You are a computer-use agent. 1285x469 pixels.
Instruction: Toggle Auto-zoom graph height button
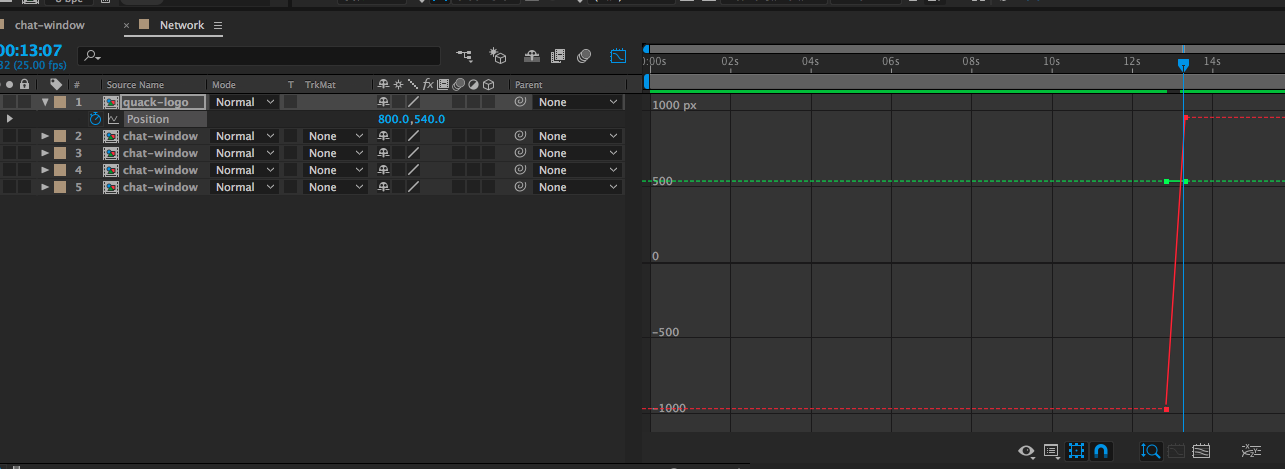(1150, 451)
